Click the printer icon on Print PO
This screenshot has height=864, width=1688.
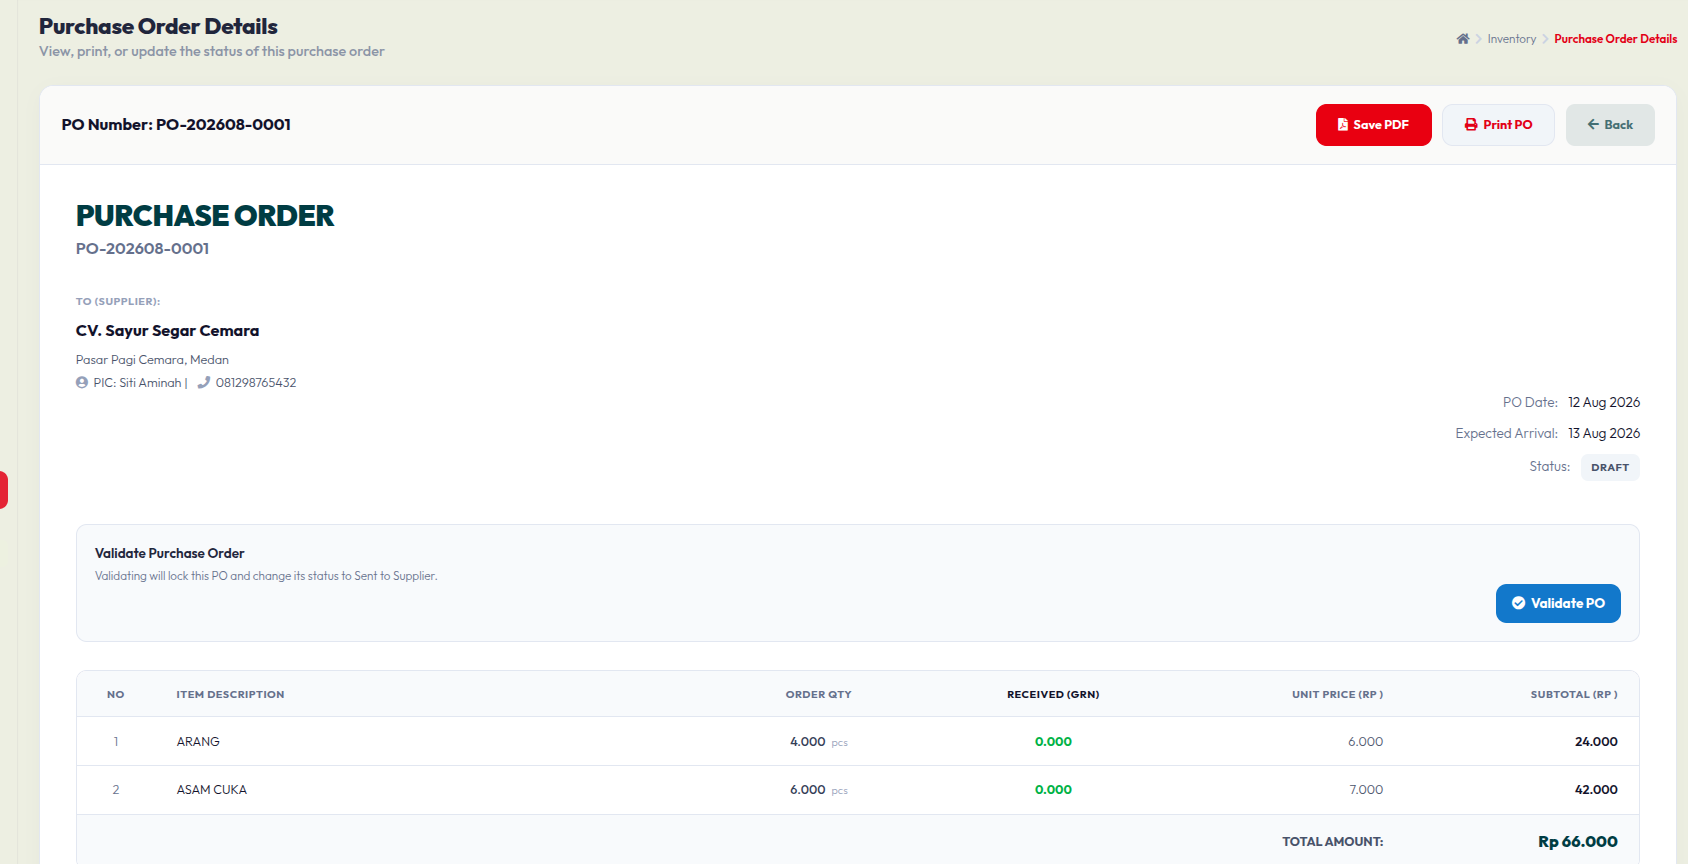[1471, 125]
